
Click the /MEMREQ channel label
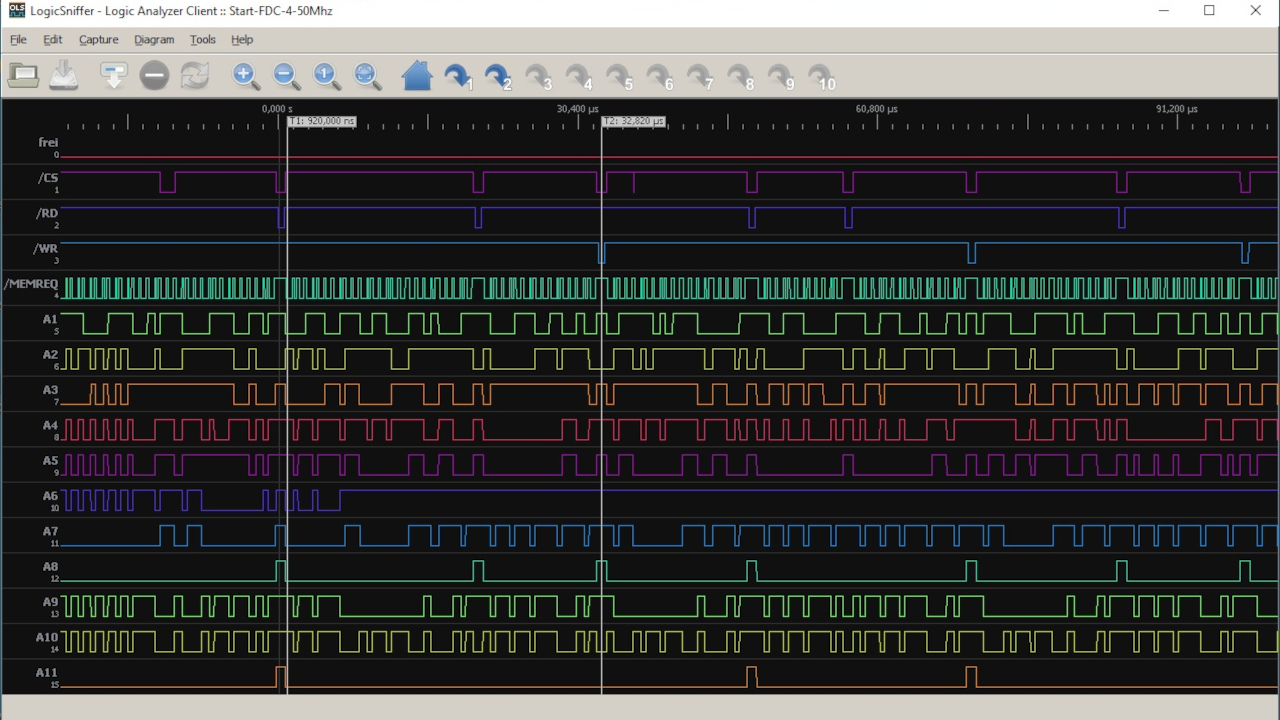pyautogui.click(x=31, y=284)
